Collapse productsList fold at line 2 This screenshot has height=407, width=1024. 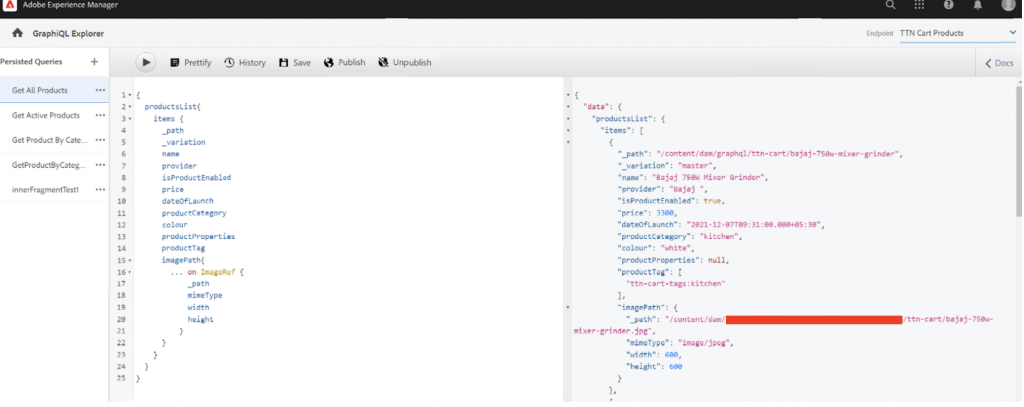coord(130,106)
